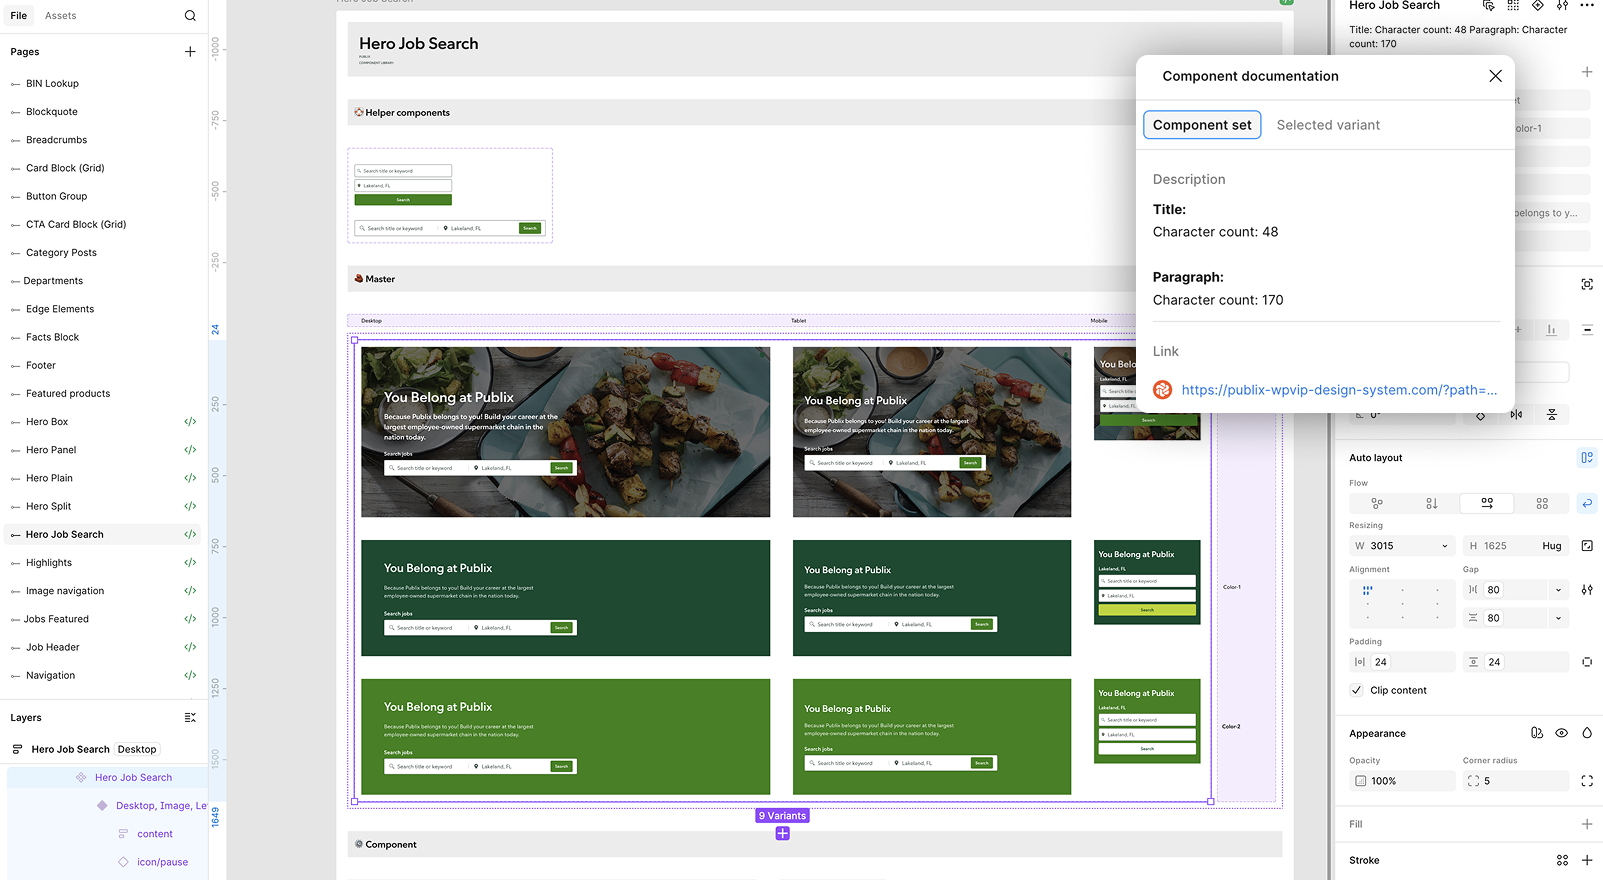The image size is (1603, 880).
Task: Open the stroke styles four-dot icon
Action: pyautogui.click(x=1562, y=860)
